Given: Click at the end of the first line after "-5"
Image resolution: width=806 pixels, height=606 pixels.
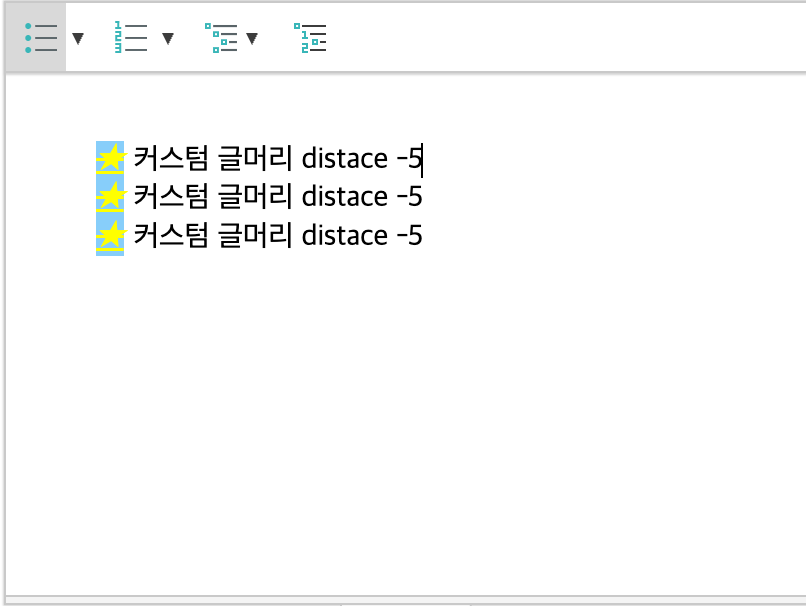Looking at the screenshot, I should 422,159.
